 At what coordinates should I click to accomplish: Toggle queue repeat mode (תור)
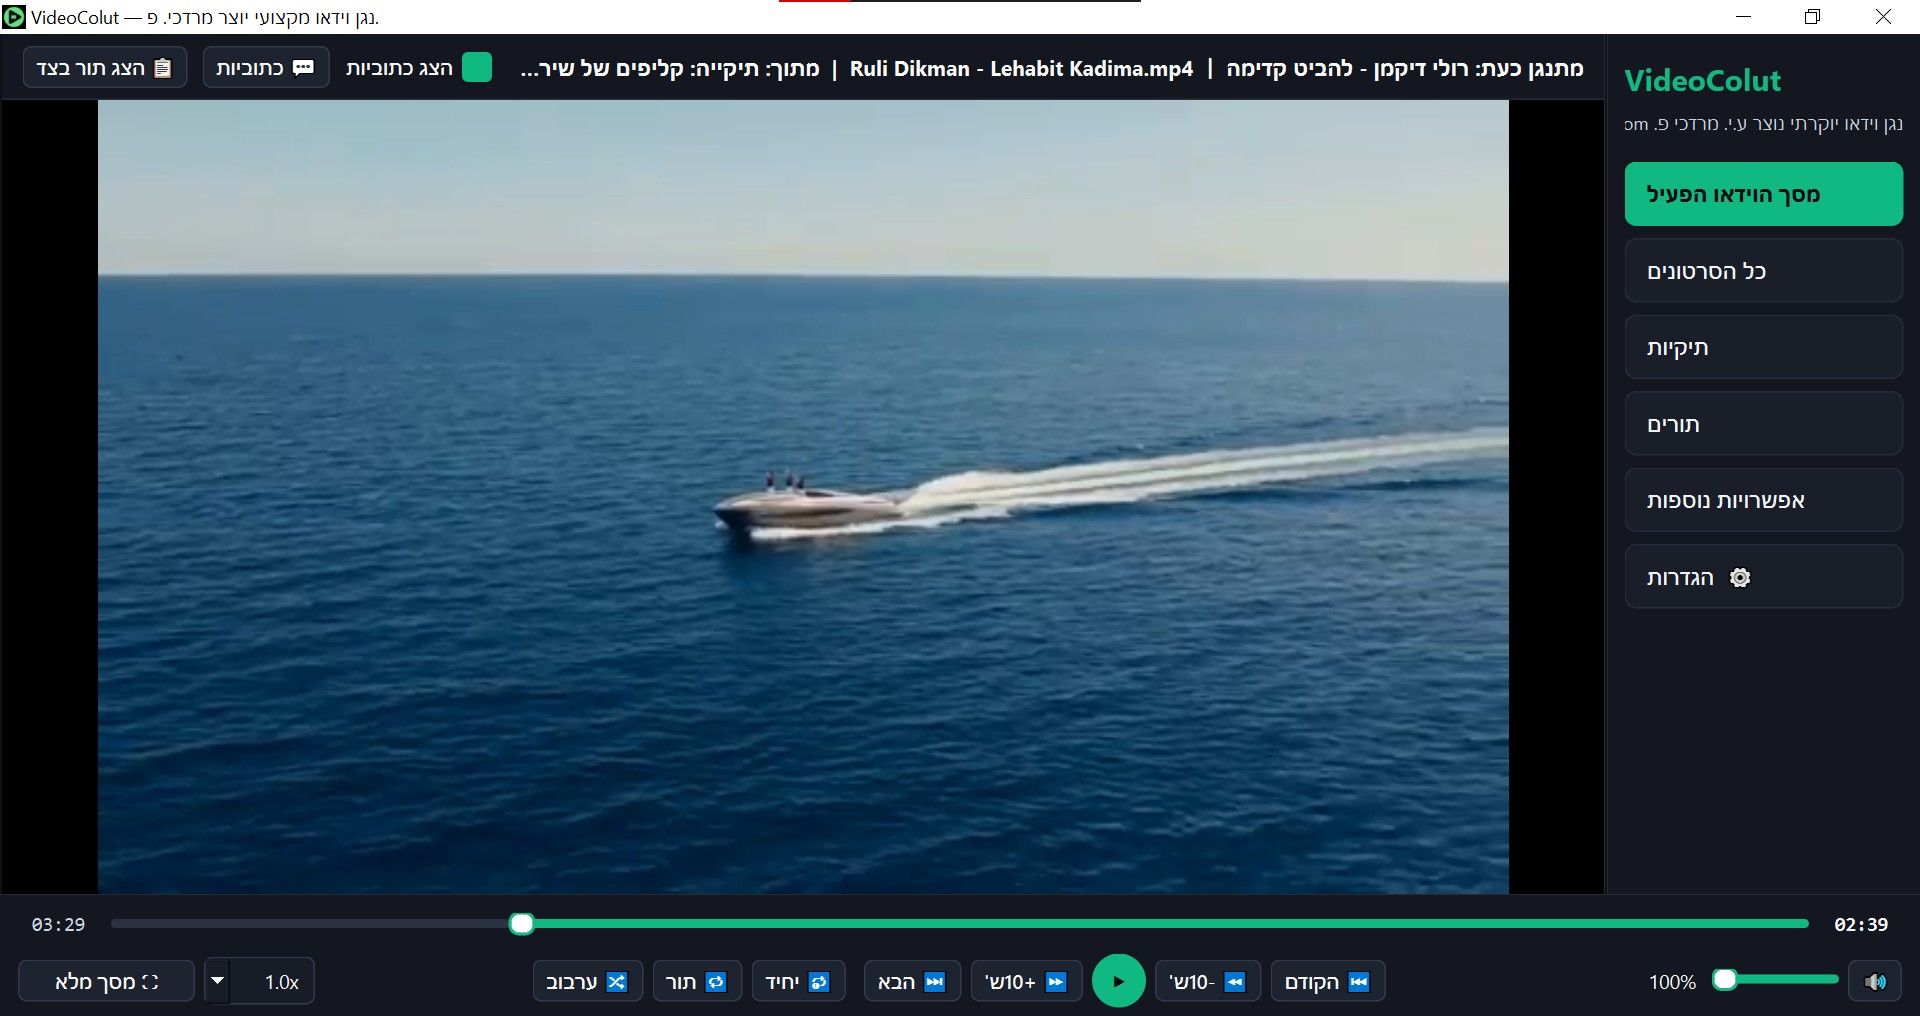(697, 981)
